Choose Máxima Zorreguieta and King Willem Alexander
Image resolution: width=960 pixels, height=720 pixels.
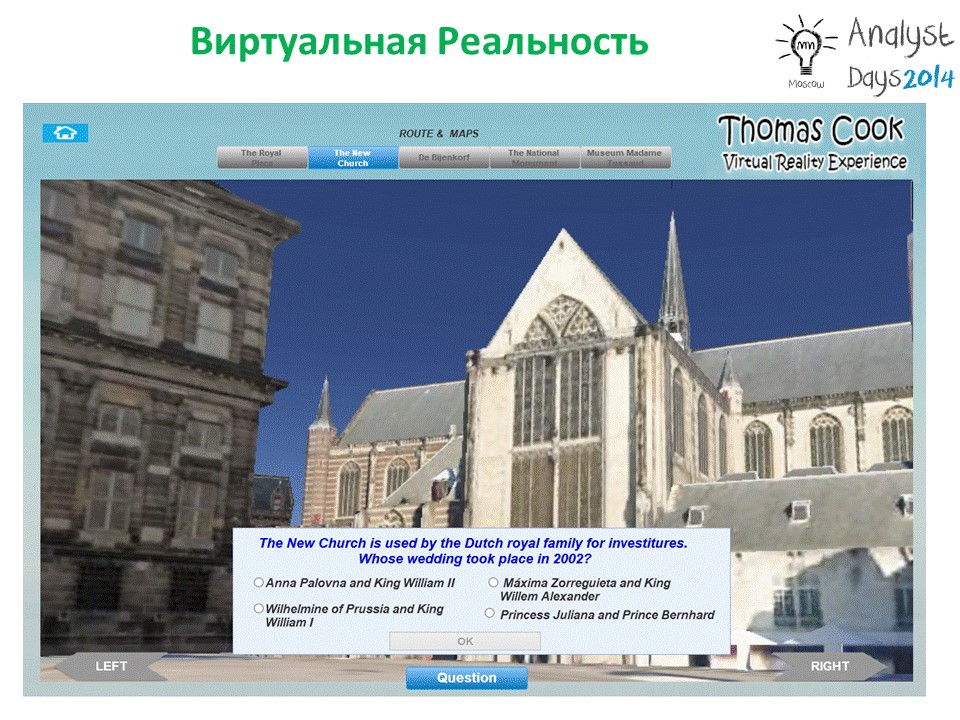(493, 583)
